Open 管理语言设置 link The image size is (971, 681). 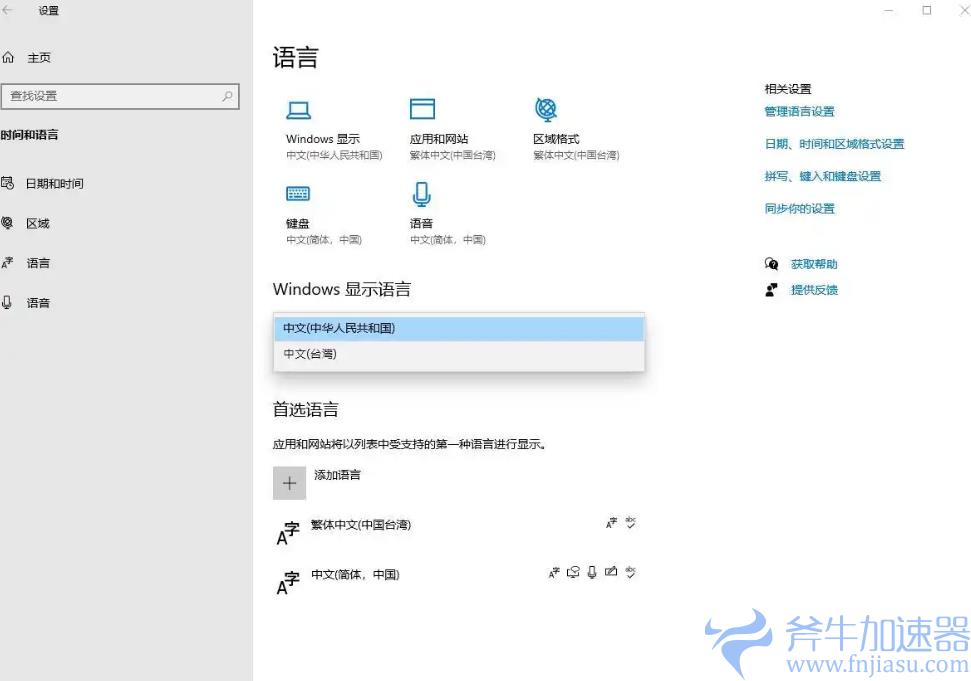click(x=799, y=112)
